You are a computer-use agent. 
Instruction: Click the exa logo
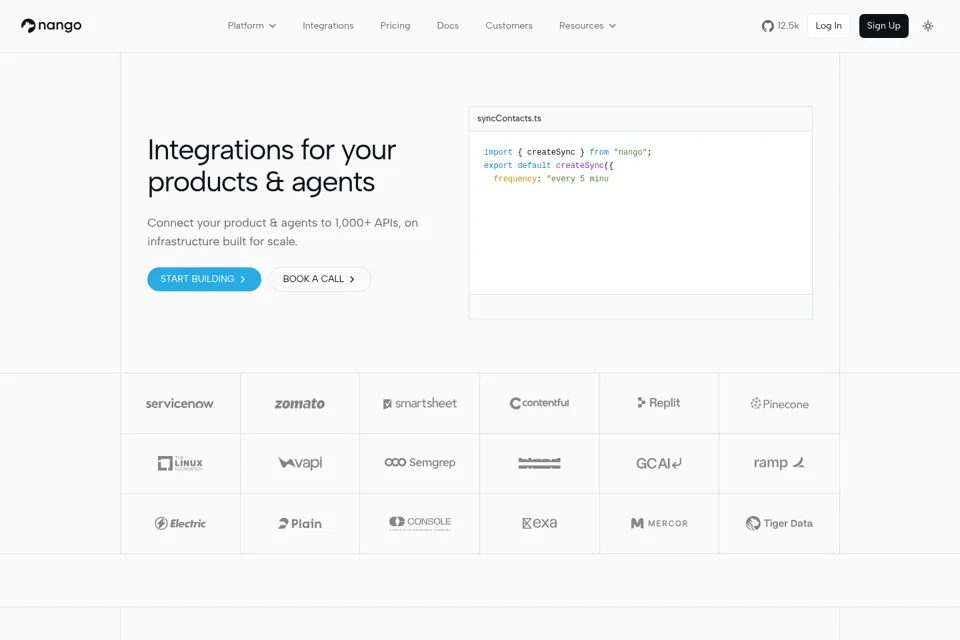tap(539, 523)
